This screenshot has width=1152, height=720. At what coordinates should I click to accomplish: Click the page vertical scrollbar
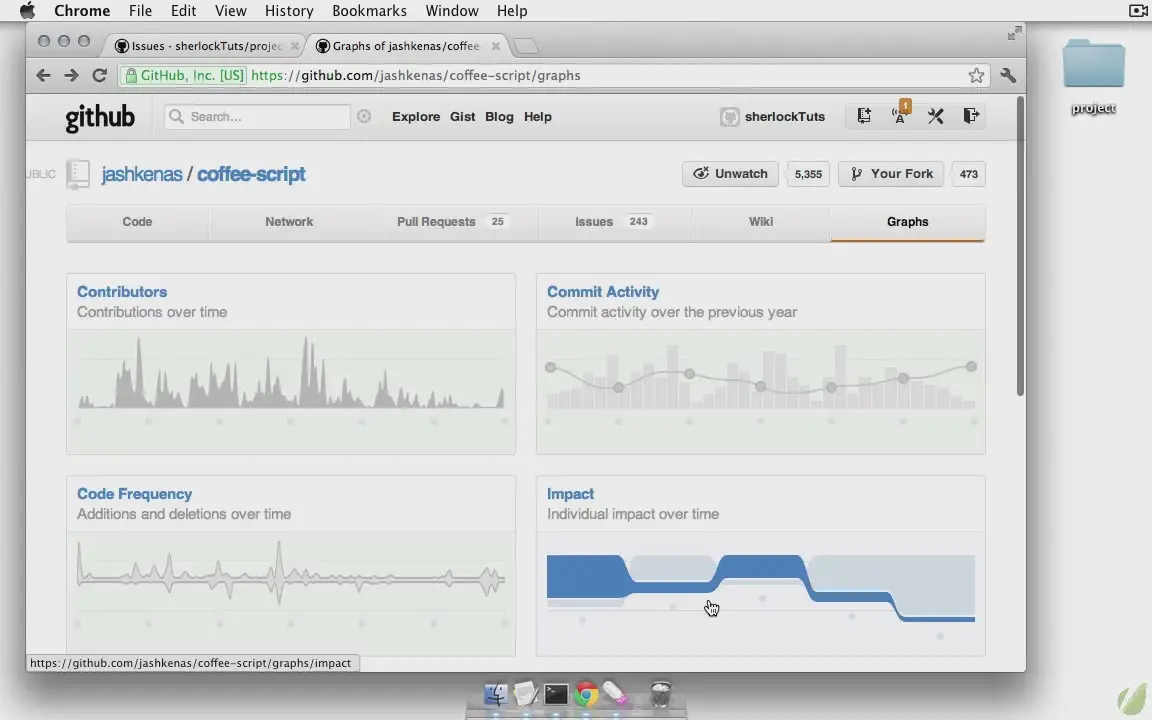[x=1020, y=246]
